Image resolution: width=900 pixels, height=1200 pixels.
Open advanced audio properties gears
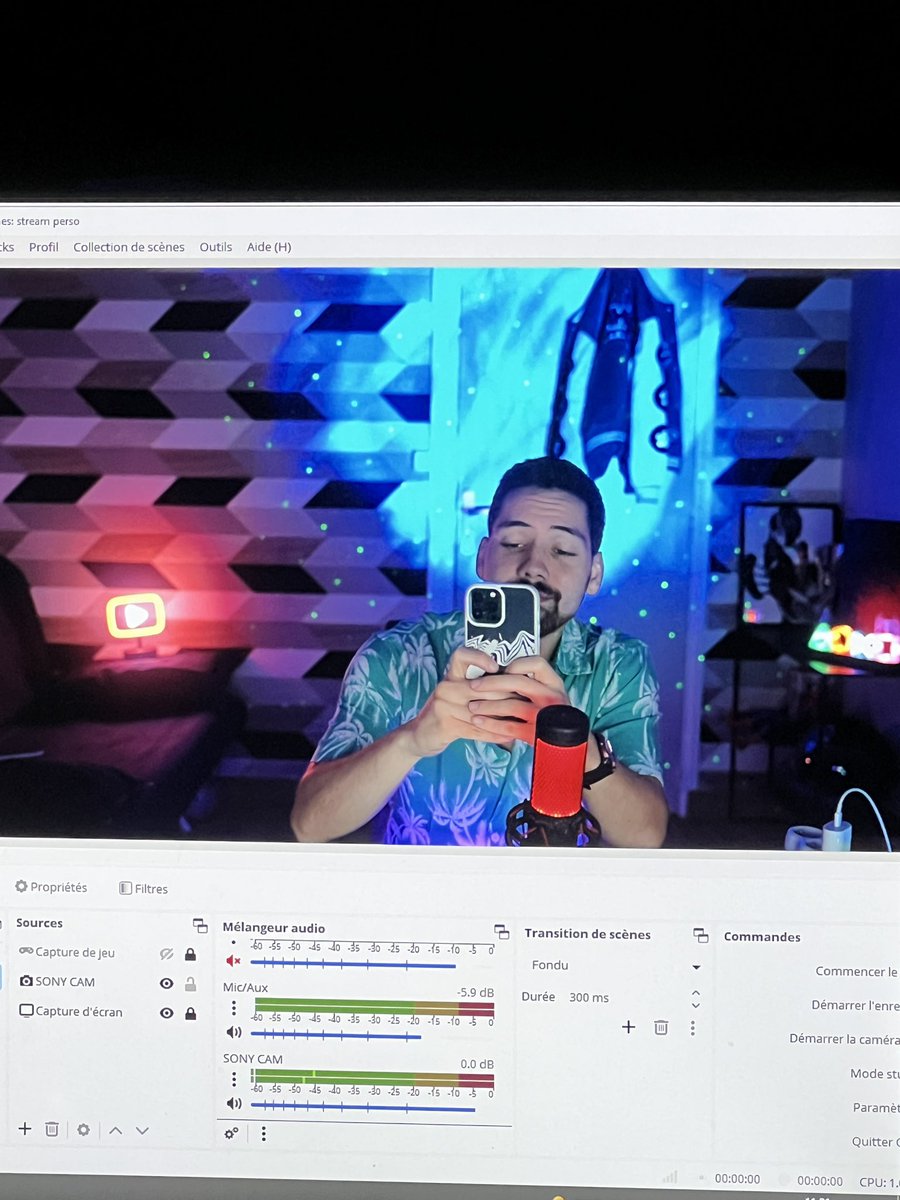point(232,1133)
